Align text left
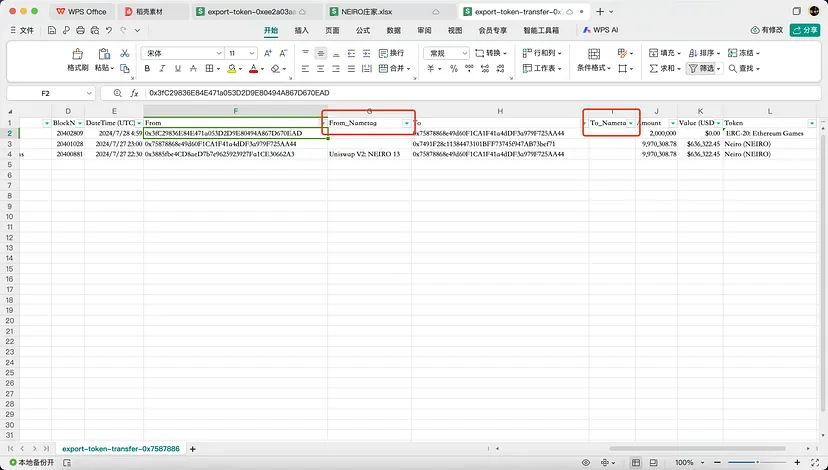Image resolution: width=828 pixels, height=470 pixels. click(x=305, y=69)
